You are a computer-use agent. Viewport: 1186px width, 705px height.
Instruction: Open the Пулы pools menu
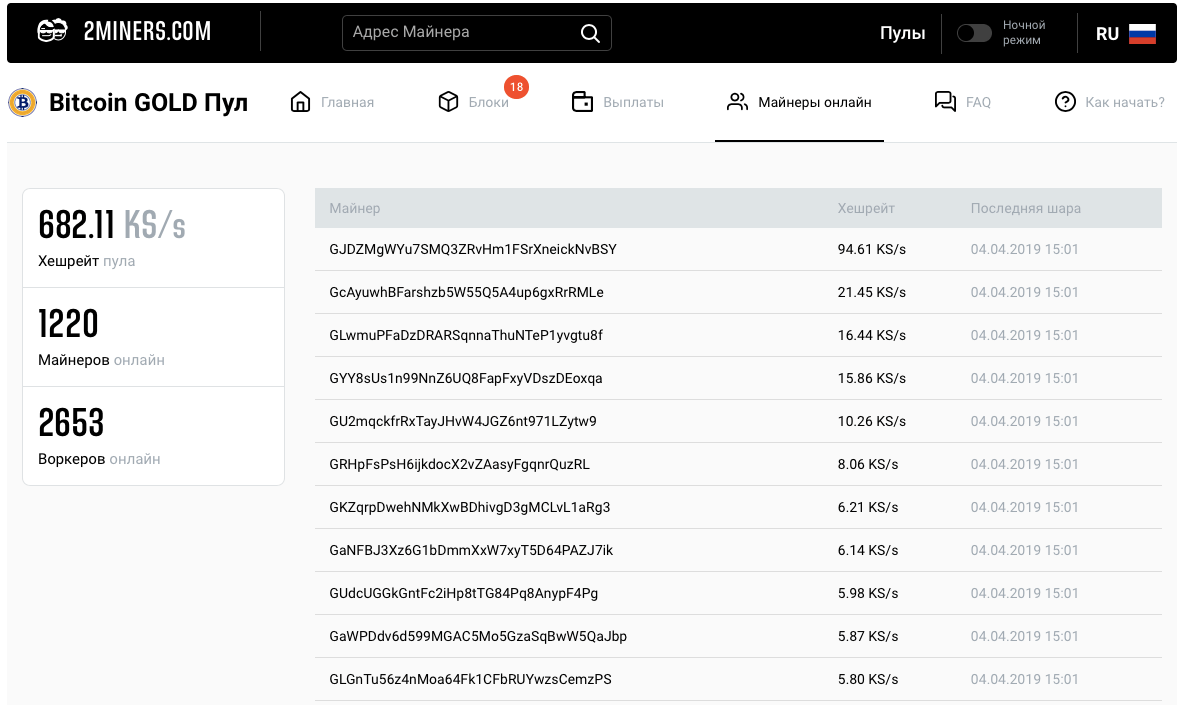(x=902, y=33)
